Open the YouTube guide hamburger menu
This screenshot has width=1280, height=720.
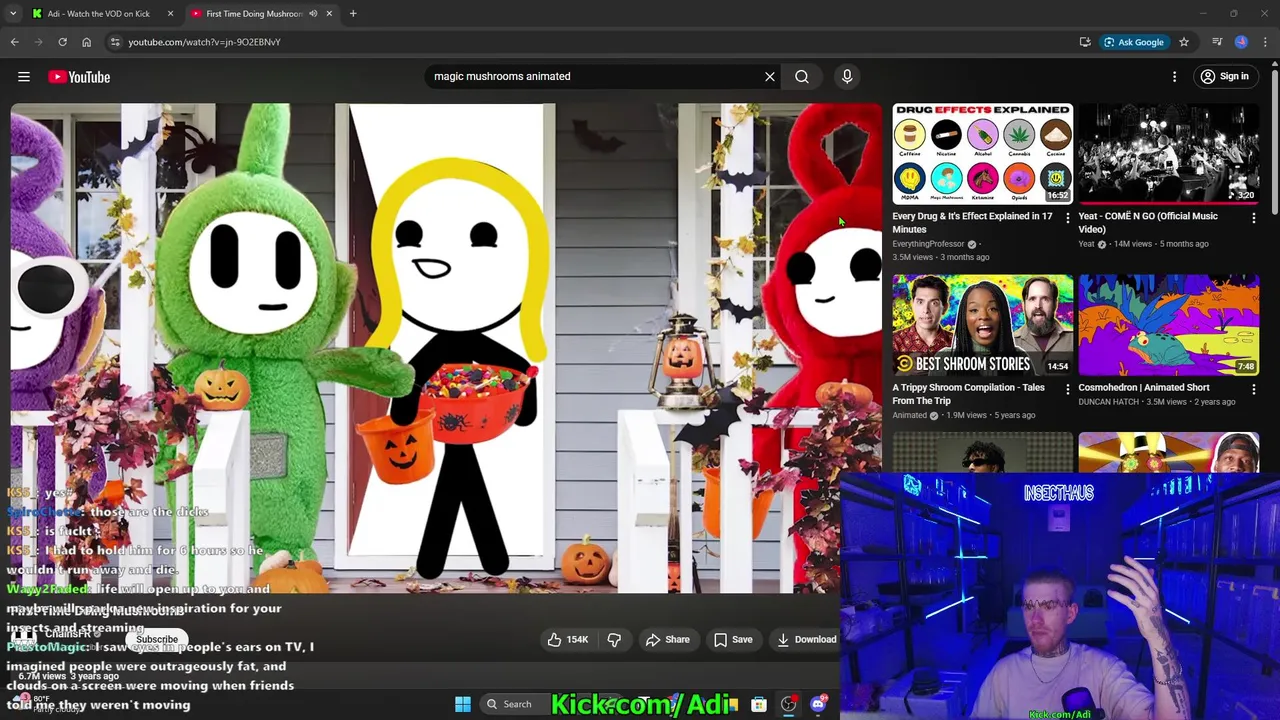[24, 76]
